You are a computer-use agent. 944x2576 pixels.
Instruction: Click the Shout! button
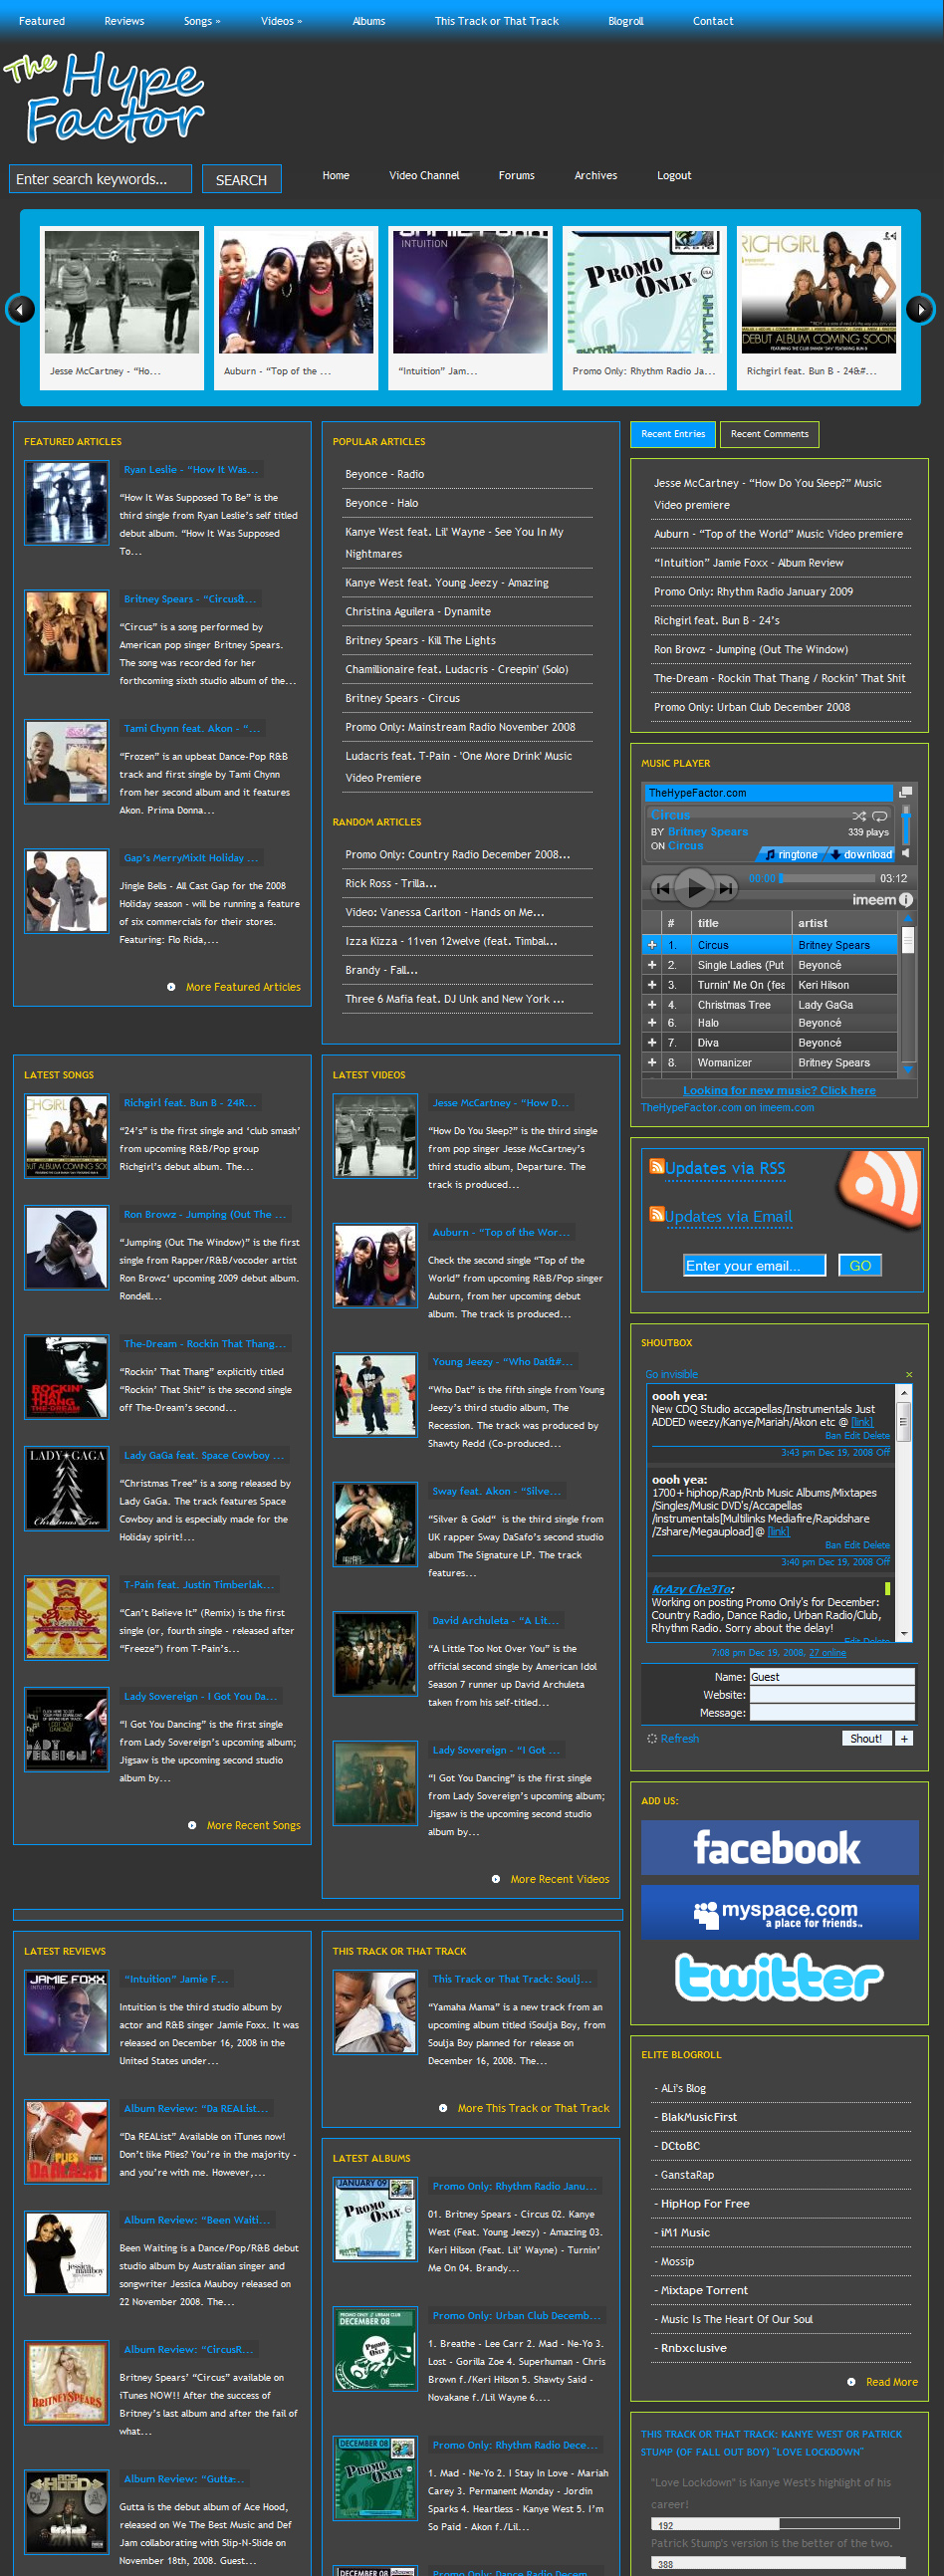tap(865, 1738)
